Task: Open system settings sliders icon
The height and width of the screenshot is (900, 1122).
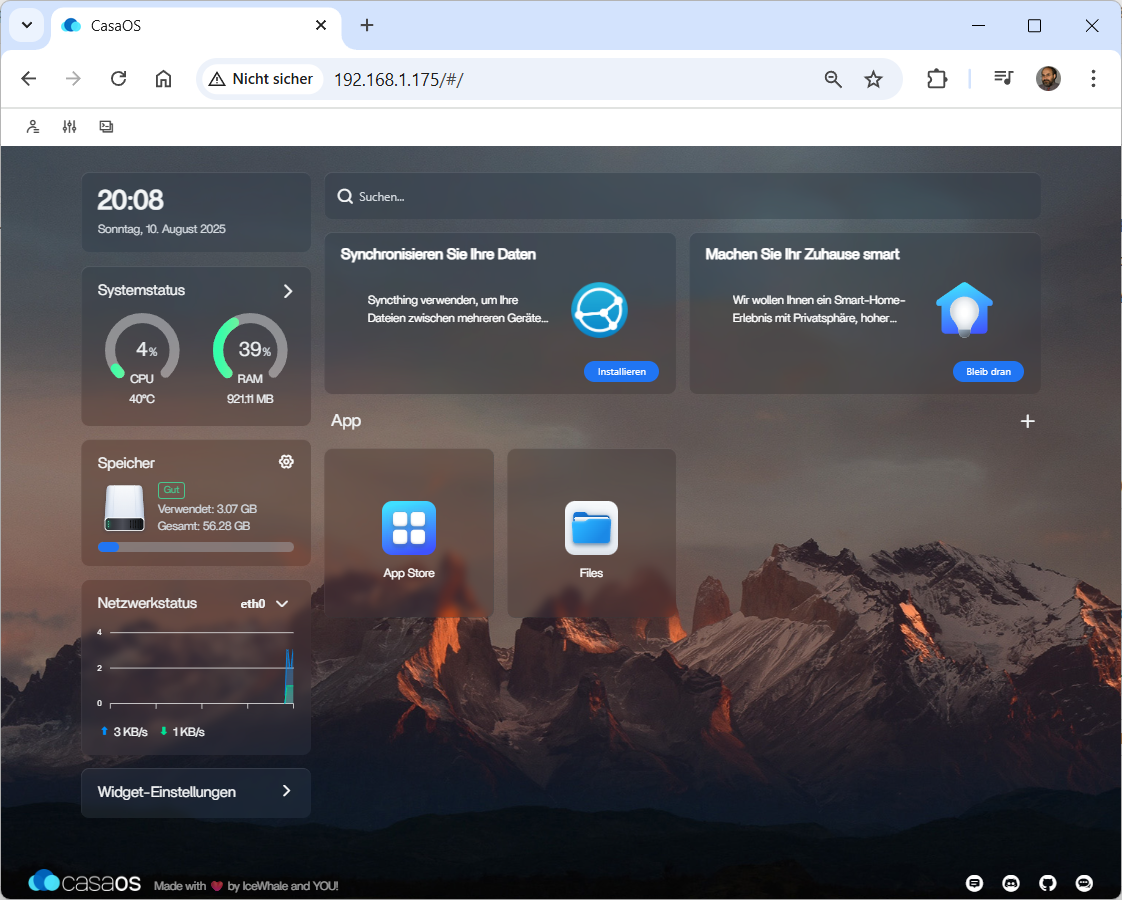Action: click(x=69, y=127)
